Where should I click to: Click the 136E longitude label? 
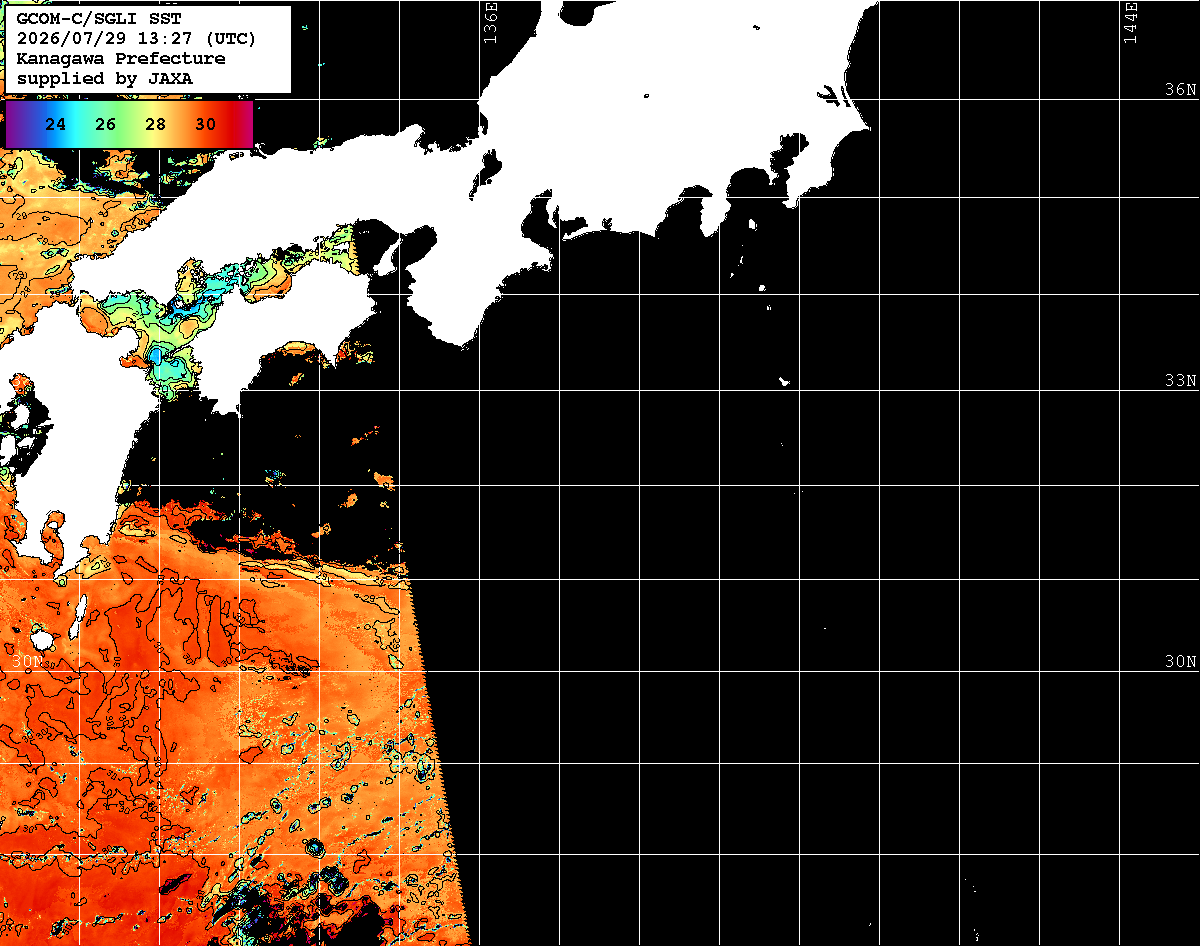(x=490, y=22)
